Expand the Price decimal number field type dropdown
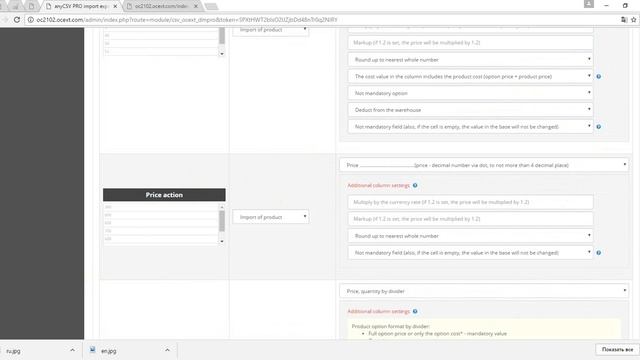 point(484,165)
